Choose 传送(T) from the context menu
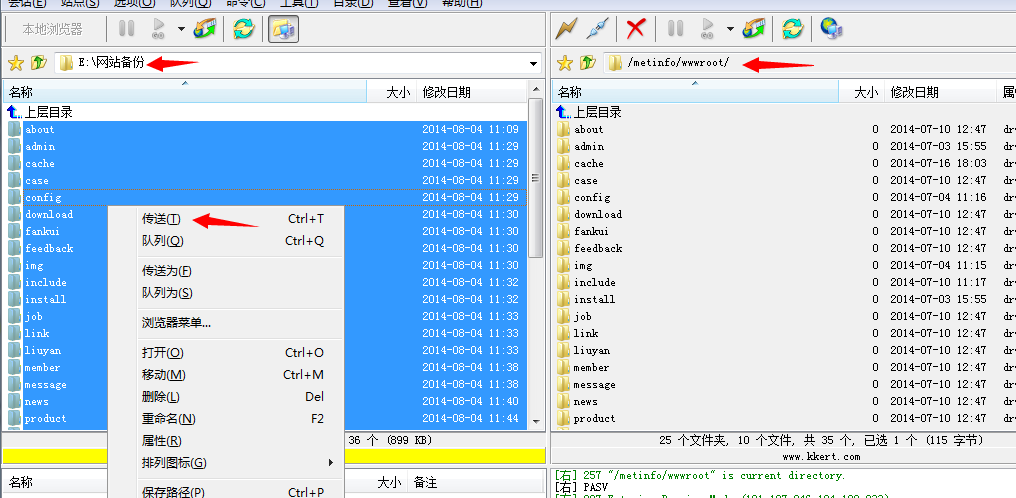This screenshot has height=498, width=1016. click(161, 219)
